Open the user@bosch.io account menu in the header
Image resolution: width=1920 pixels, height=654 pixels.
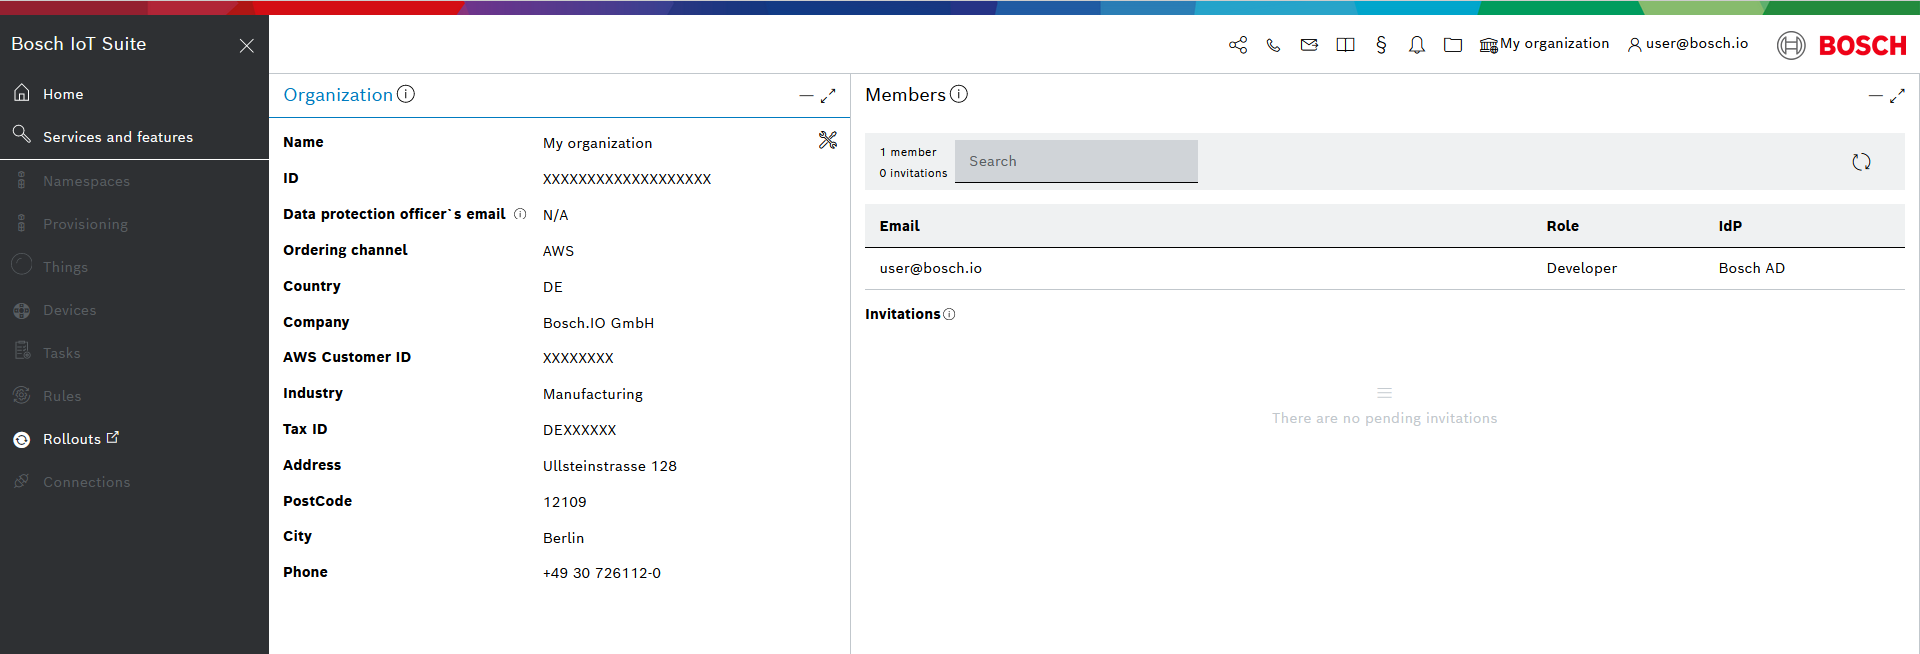(x=1688, y=44)
